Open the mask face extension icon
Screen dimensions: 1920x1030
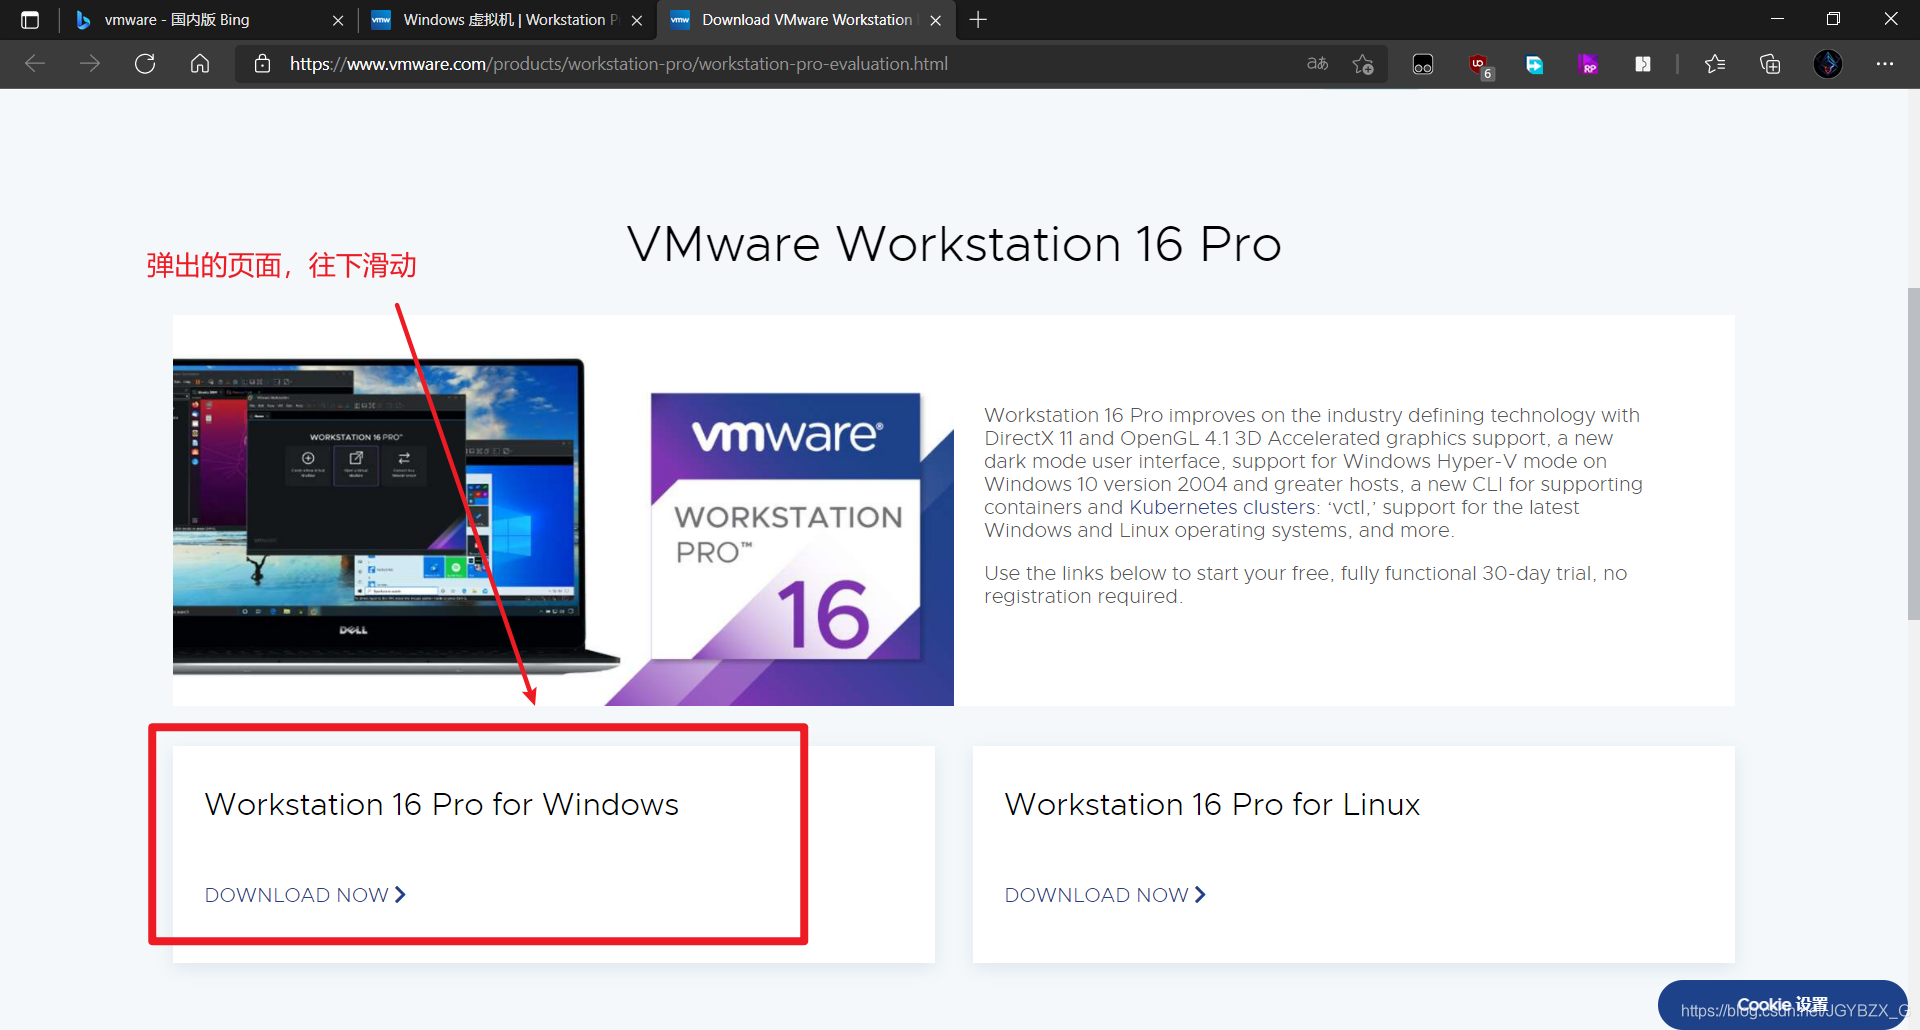click(1423, 64)
